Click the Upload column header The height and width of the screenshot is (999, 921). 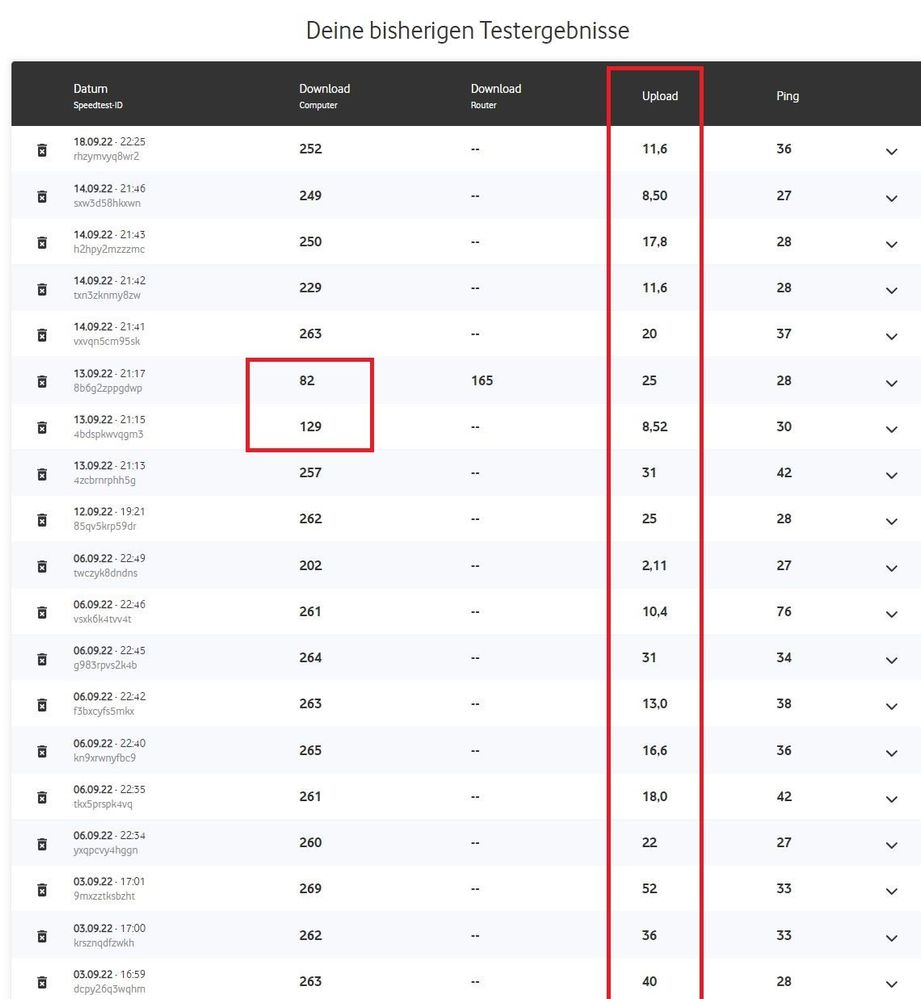pos(660,96)
